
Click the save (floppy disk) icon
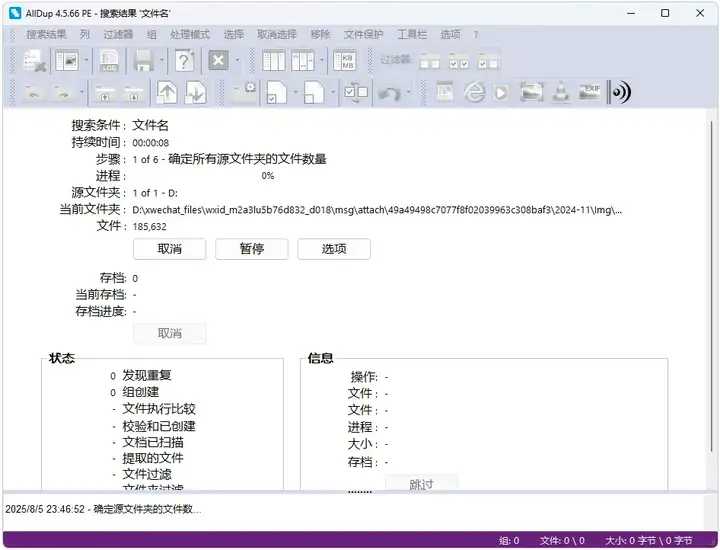coord(143,61)
